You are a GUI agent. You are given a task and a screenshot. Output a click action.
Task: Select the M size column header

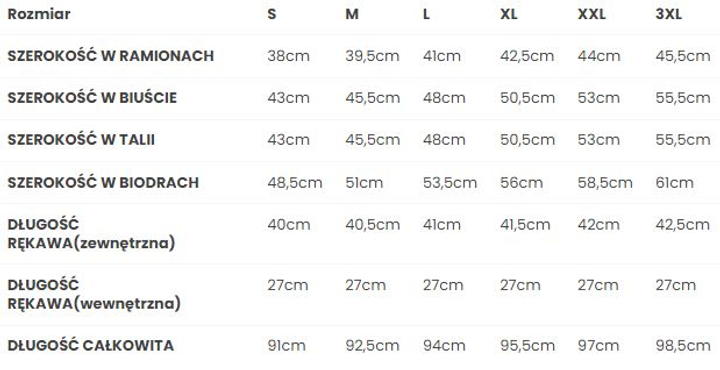352,14
